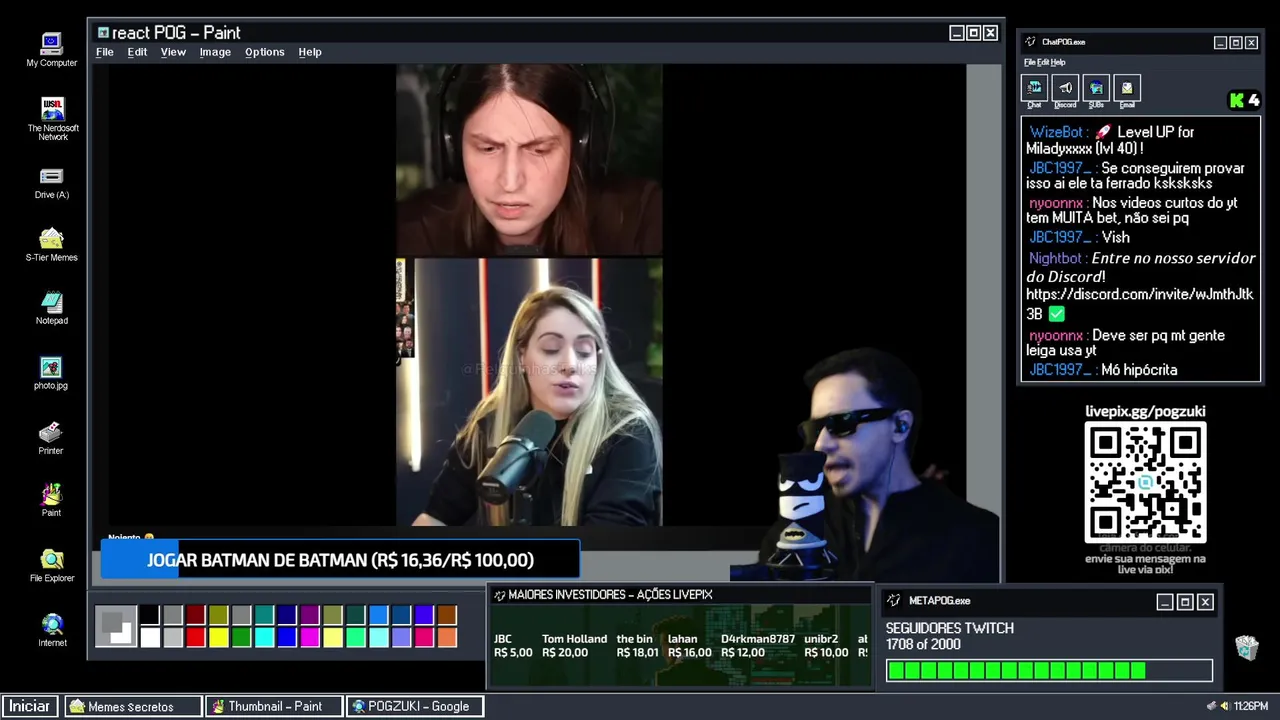
Task: Click the livepix.gg/pogzuki link text
Action: click(1145, 411)
